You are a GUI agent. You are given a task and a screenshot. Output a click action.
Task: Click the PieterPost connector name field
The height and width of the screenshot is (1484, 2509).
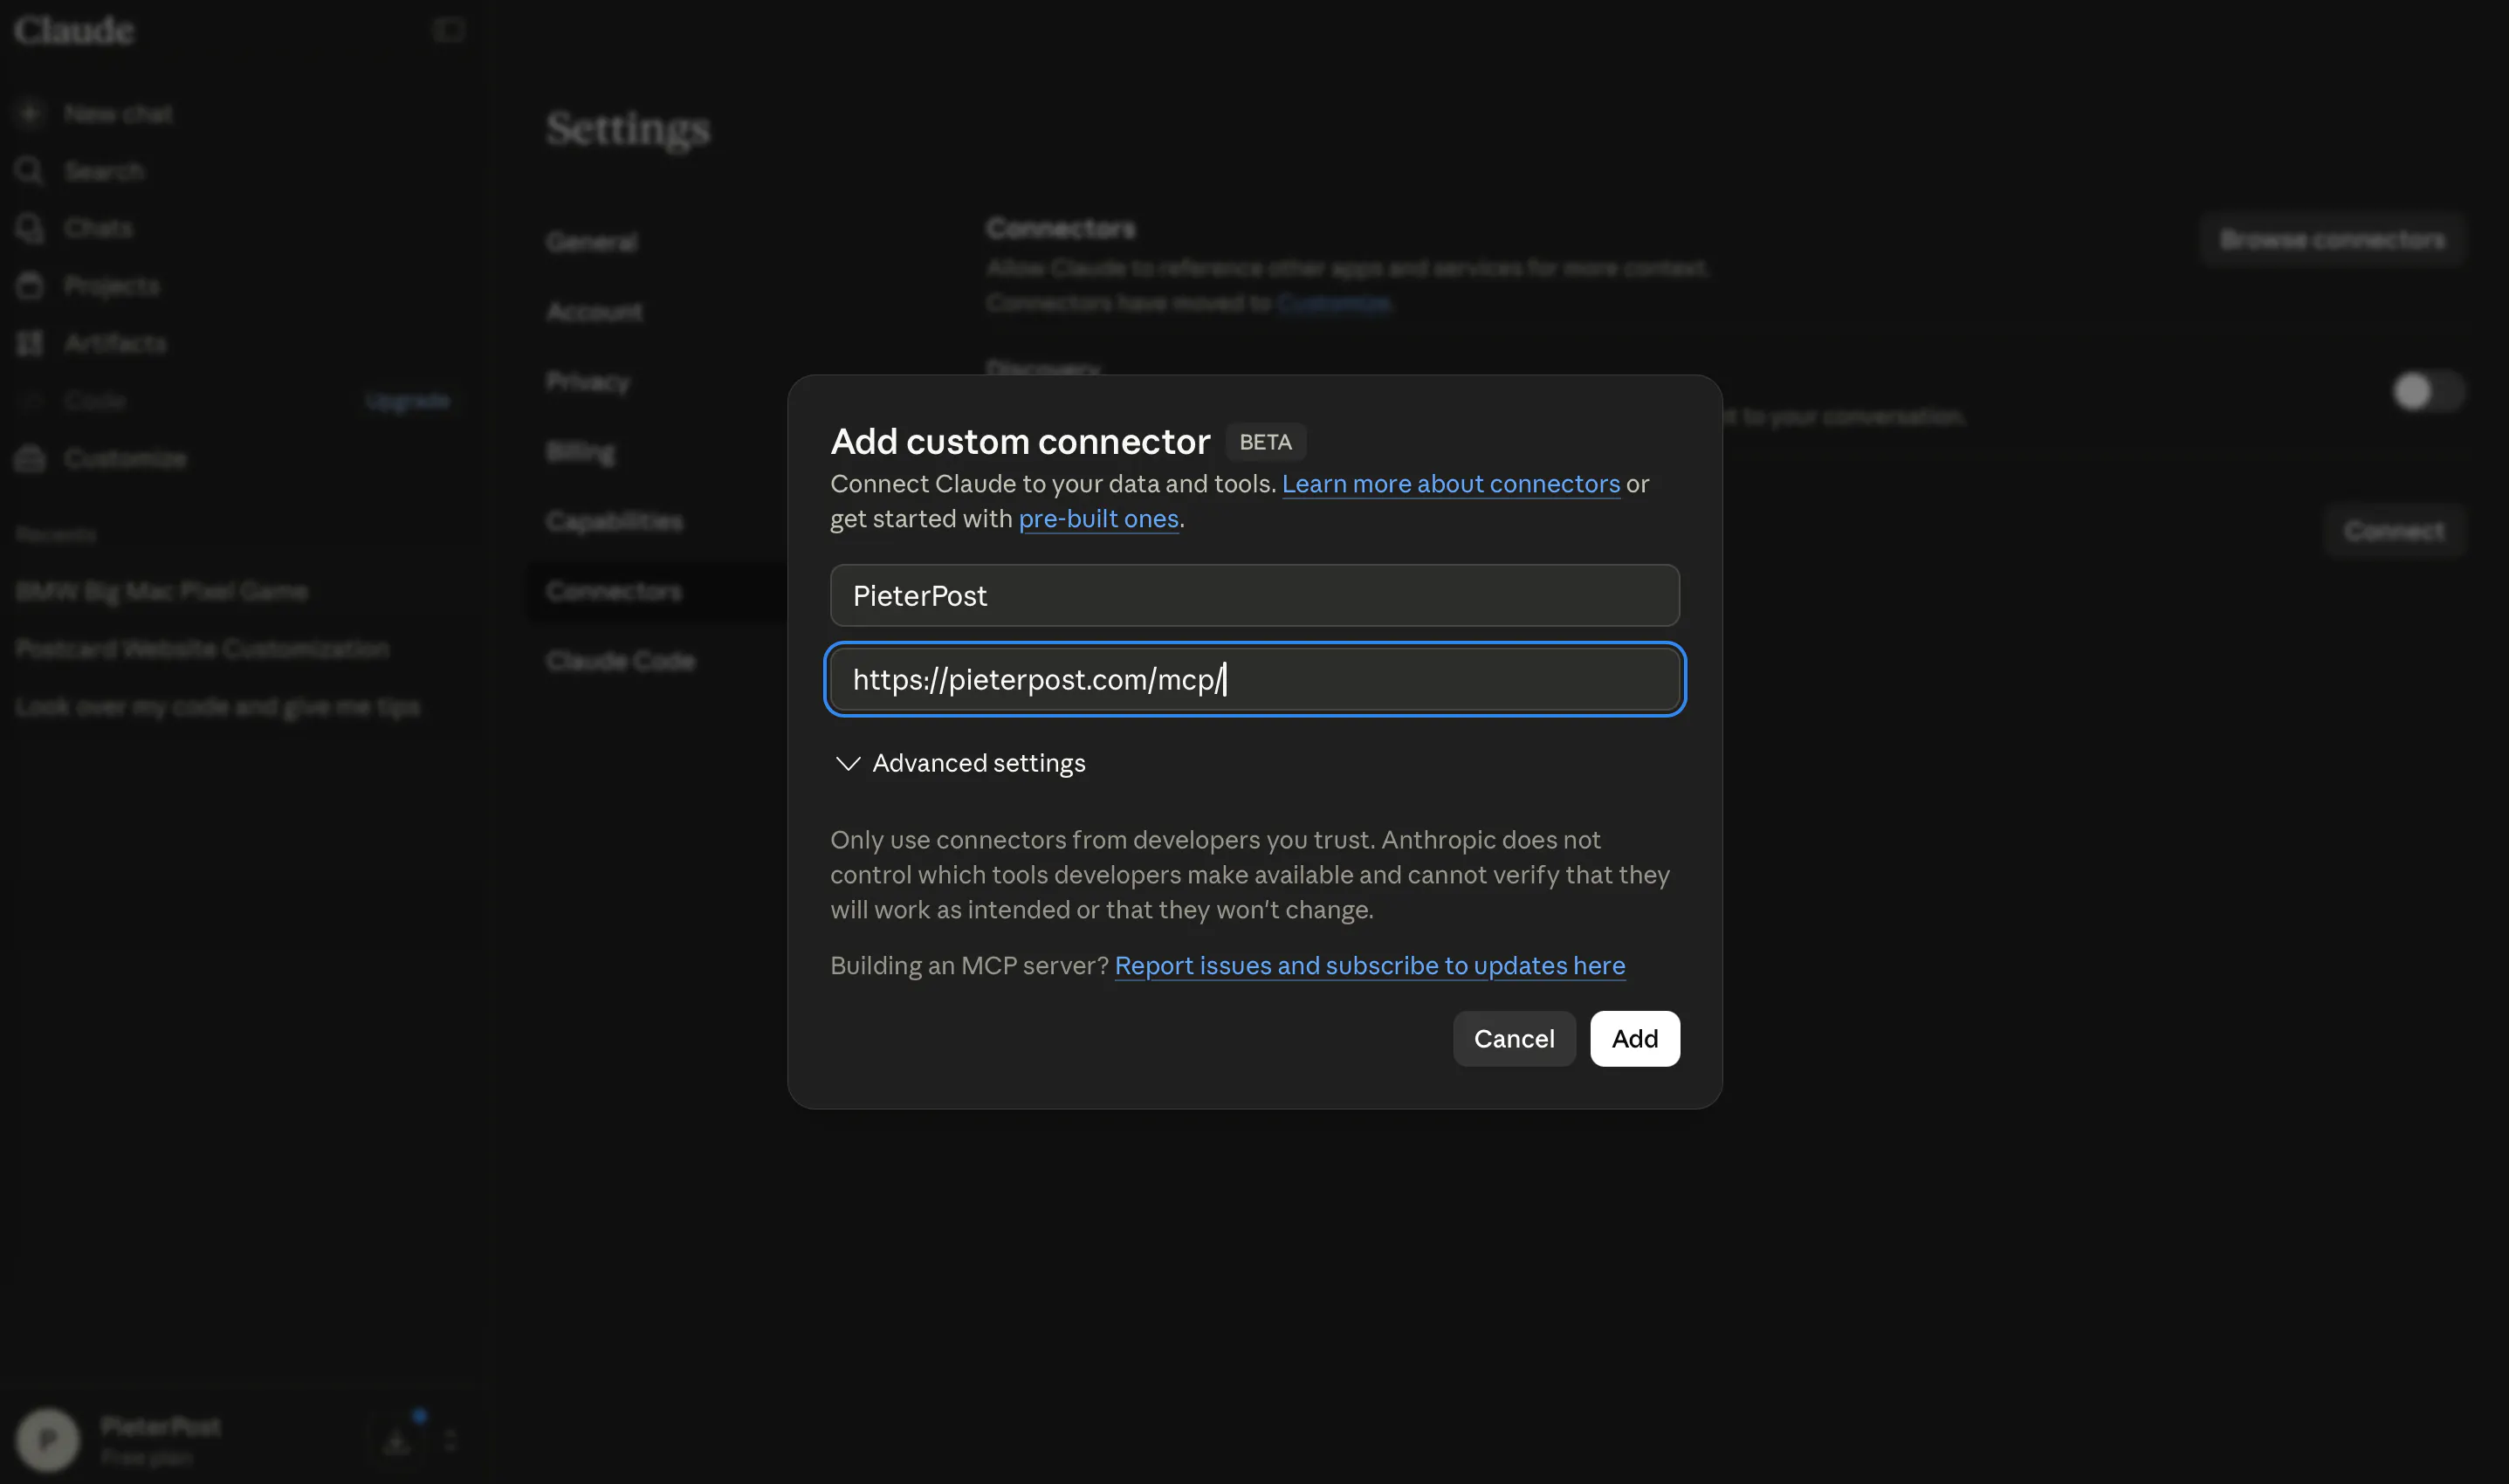click(x=1254, y=596)
